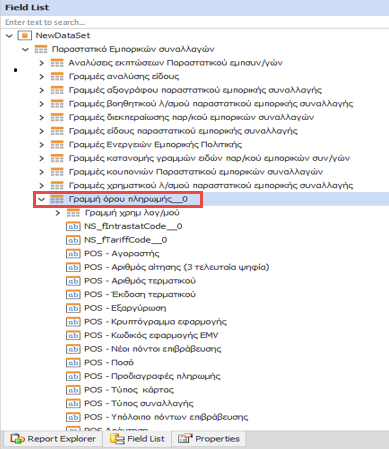Click ab field icon of POS - Αριθμός τερματικού
The image size is (389, 449).
click(73, 281)
